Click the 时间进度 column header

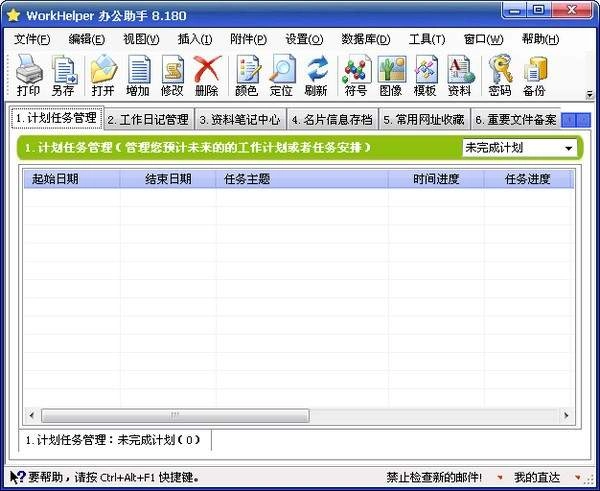[x=436, y=179]
